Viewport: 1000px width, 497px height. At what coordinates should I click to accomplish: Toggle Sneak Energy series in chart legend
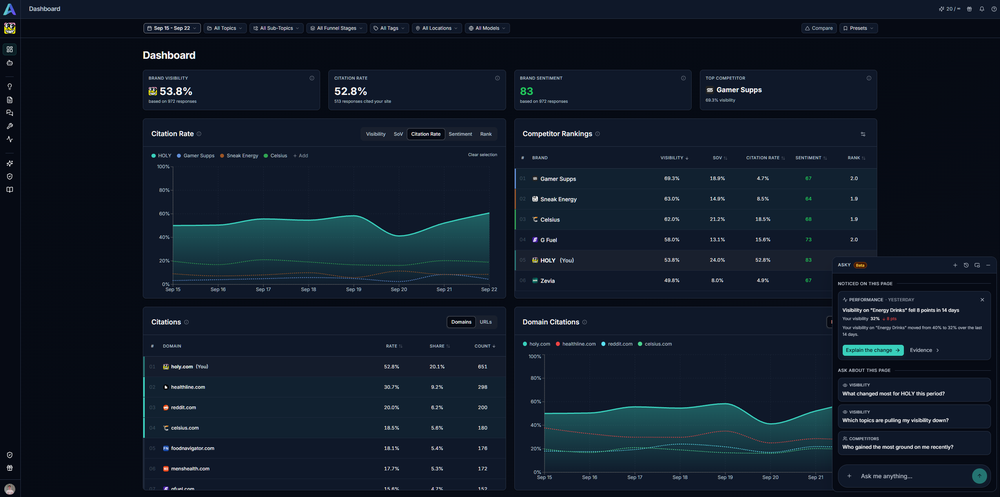click(239, 155)
